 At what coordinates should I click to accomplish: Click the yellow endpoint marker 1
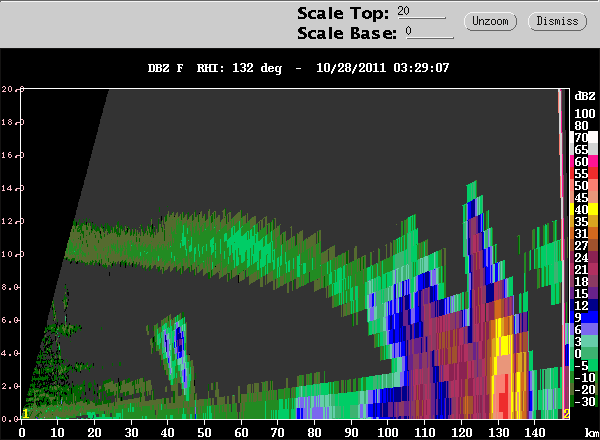pyautogui.click(x=25, y=414)
